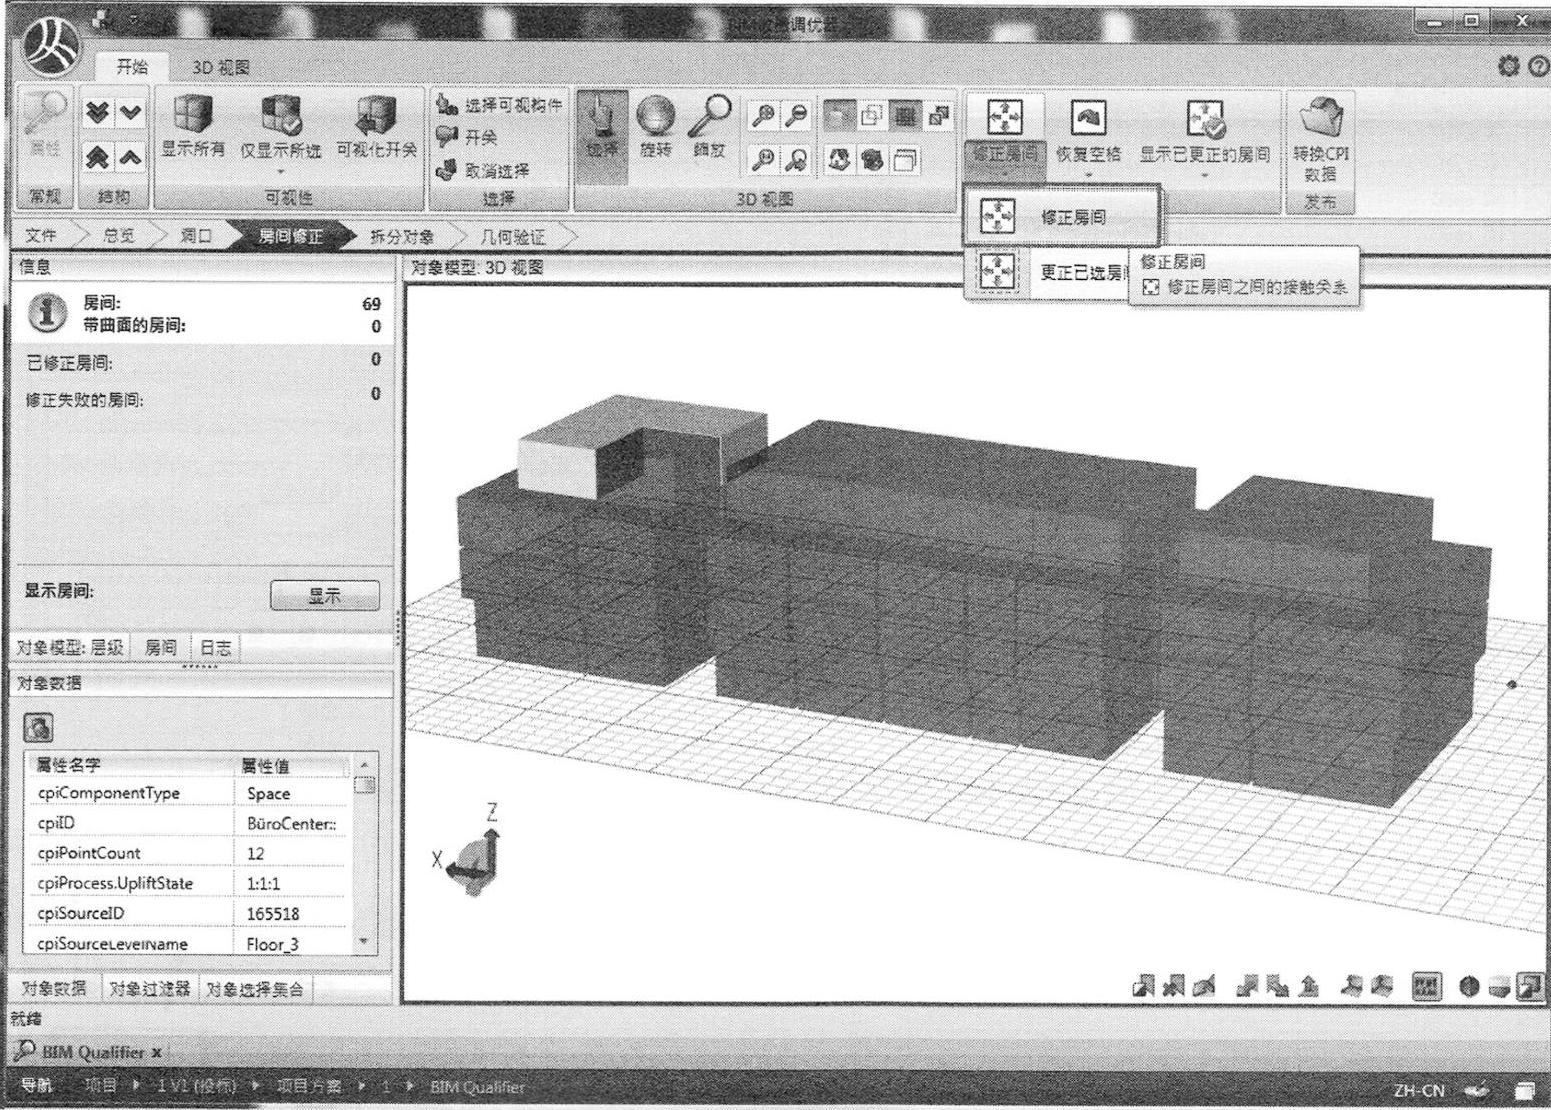
Task: Click the application round logo button
Action: (52, 47)
